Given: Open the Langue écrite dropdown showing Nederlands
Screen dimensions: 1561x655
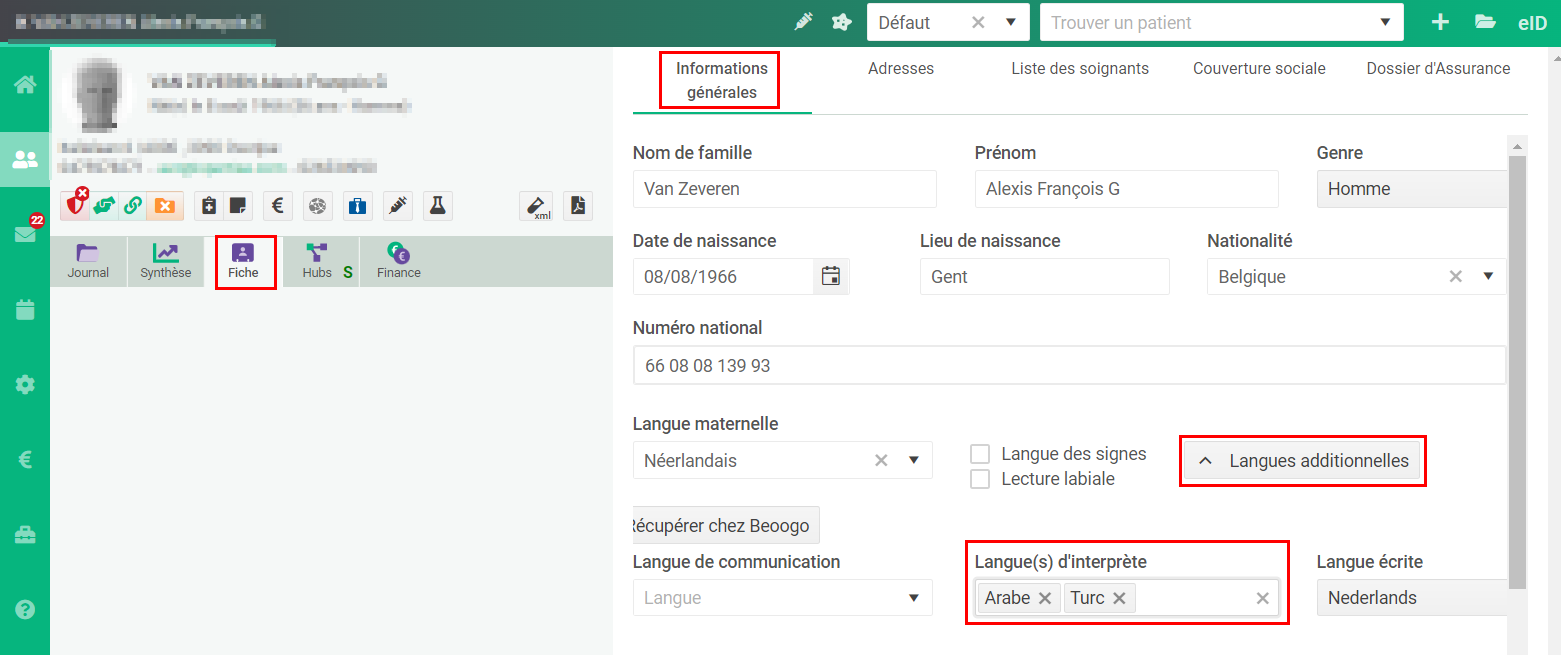Looking at the screenshot, I should pos(1412,598).
